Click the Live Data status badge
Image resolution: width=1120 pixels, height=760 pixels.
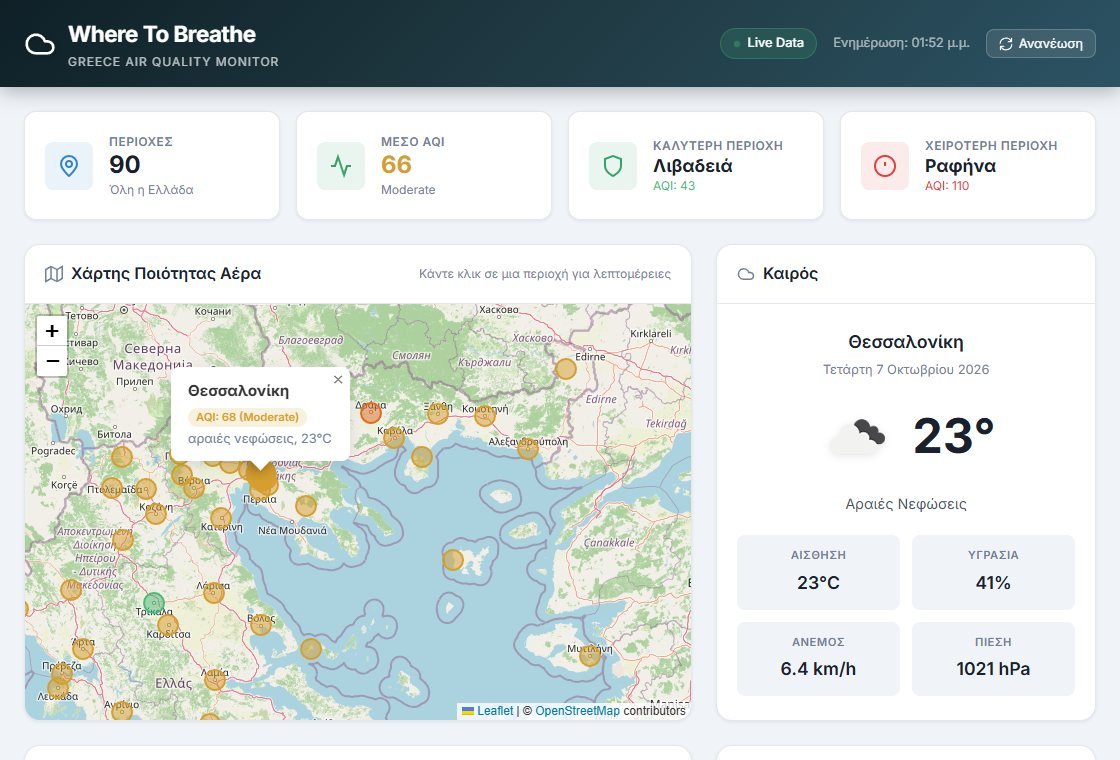click(768, 43)
